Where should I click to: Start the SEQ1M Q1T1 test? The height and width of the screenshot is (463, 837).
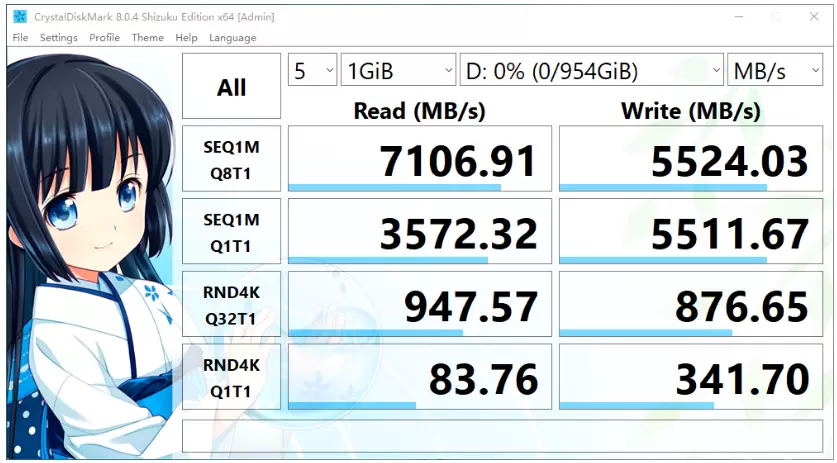[231, 232]
